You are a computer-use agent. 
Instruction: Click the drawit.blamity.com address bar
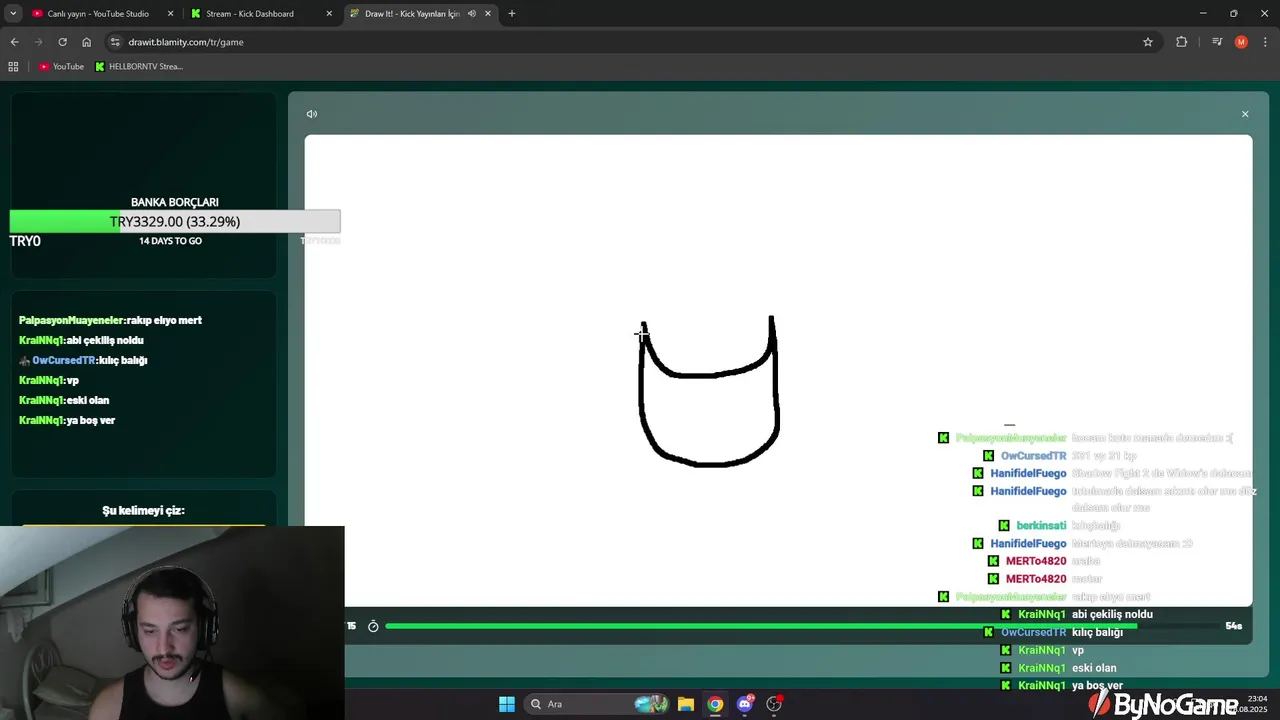tap(630, 42)
